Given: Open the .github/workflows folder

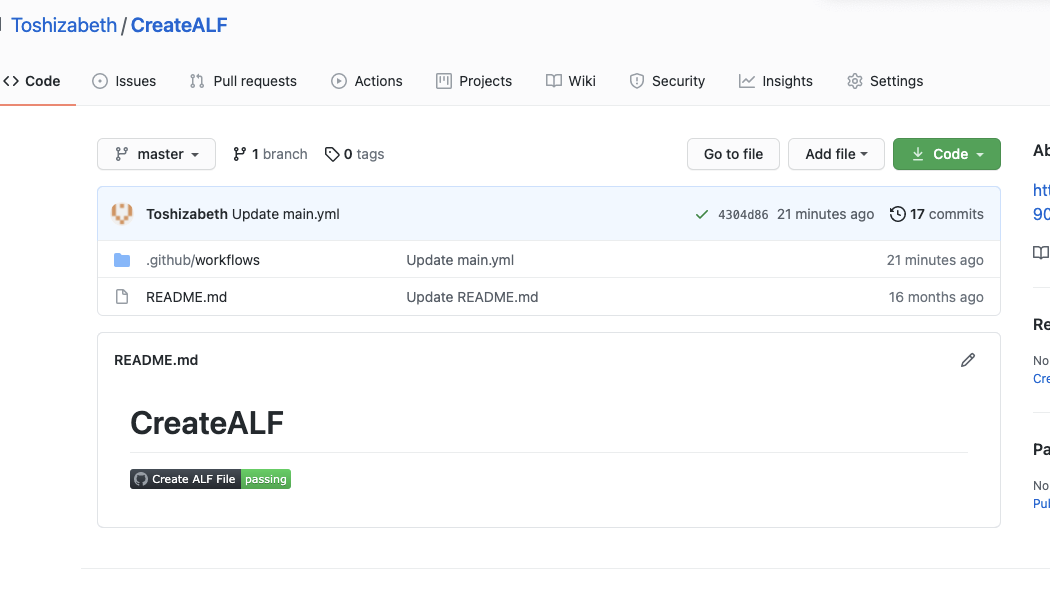Looking at the screenshot, I should (x=203, y=260).
